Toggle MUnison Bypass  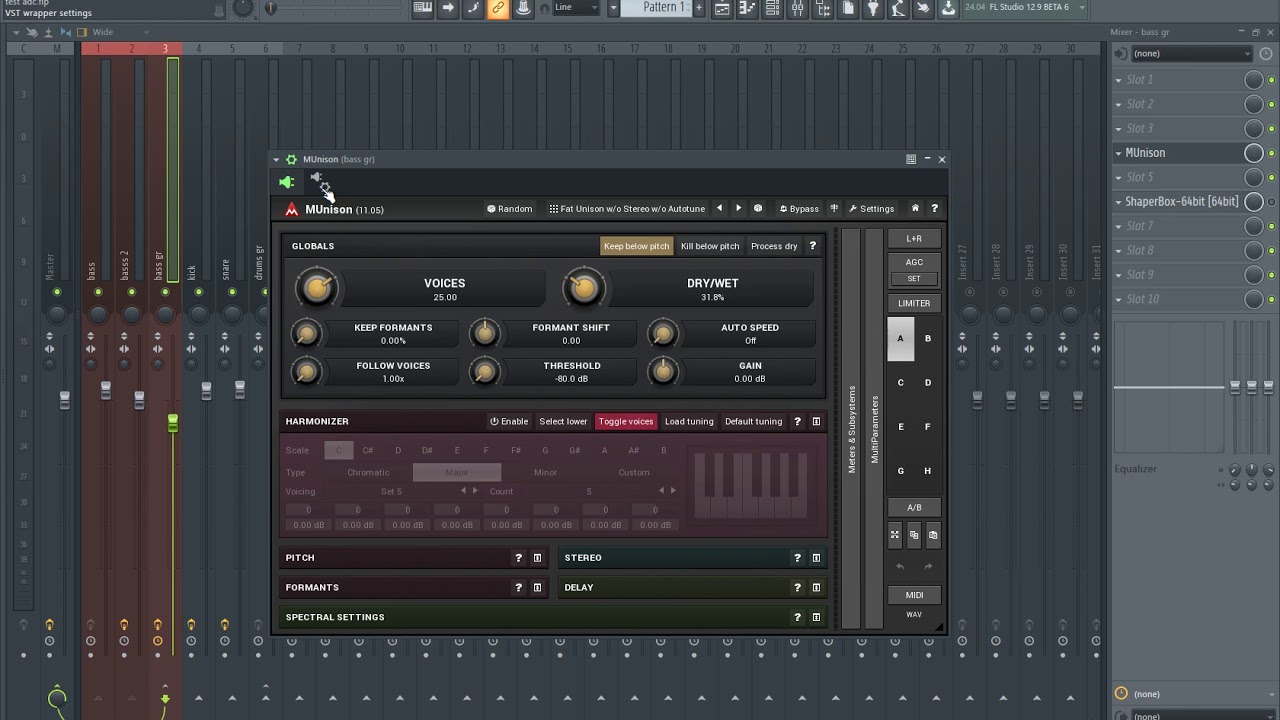[799, 209]
